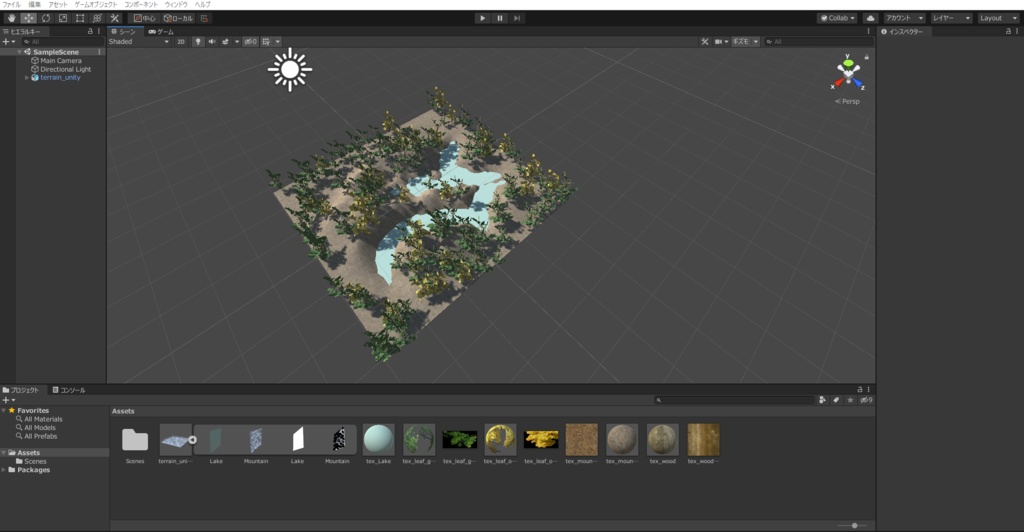Select Scenes folder in project tree
This screenshot has width=1024, height=532.
pos(35,462)
